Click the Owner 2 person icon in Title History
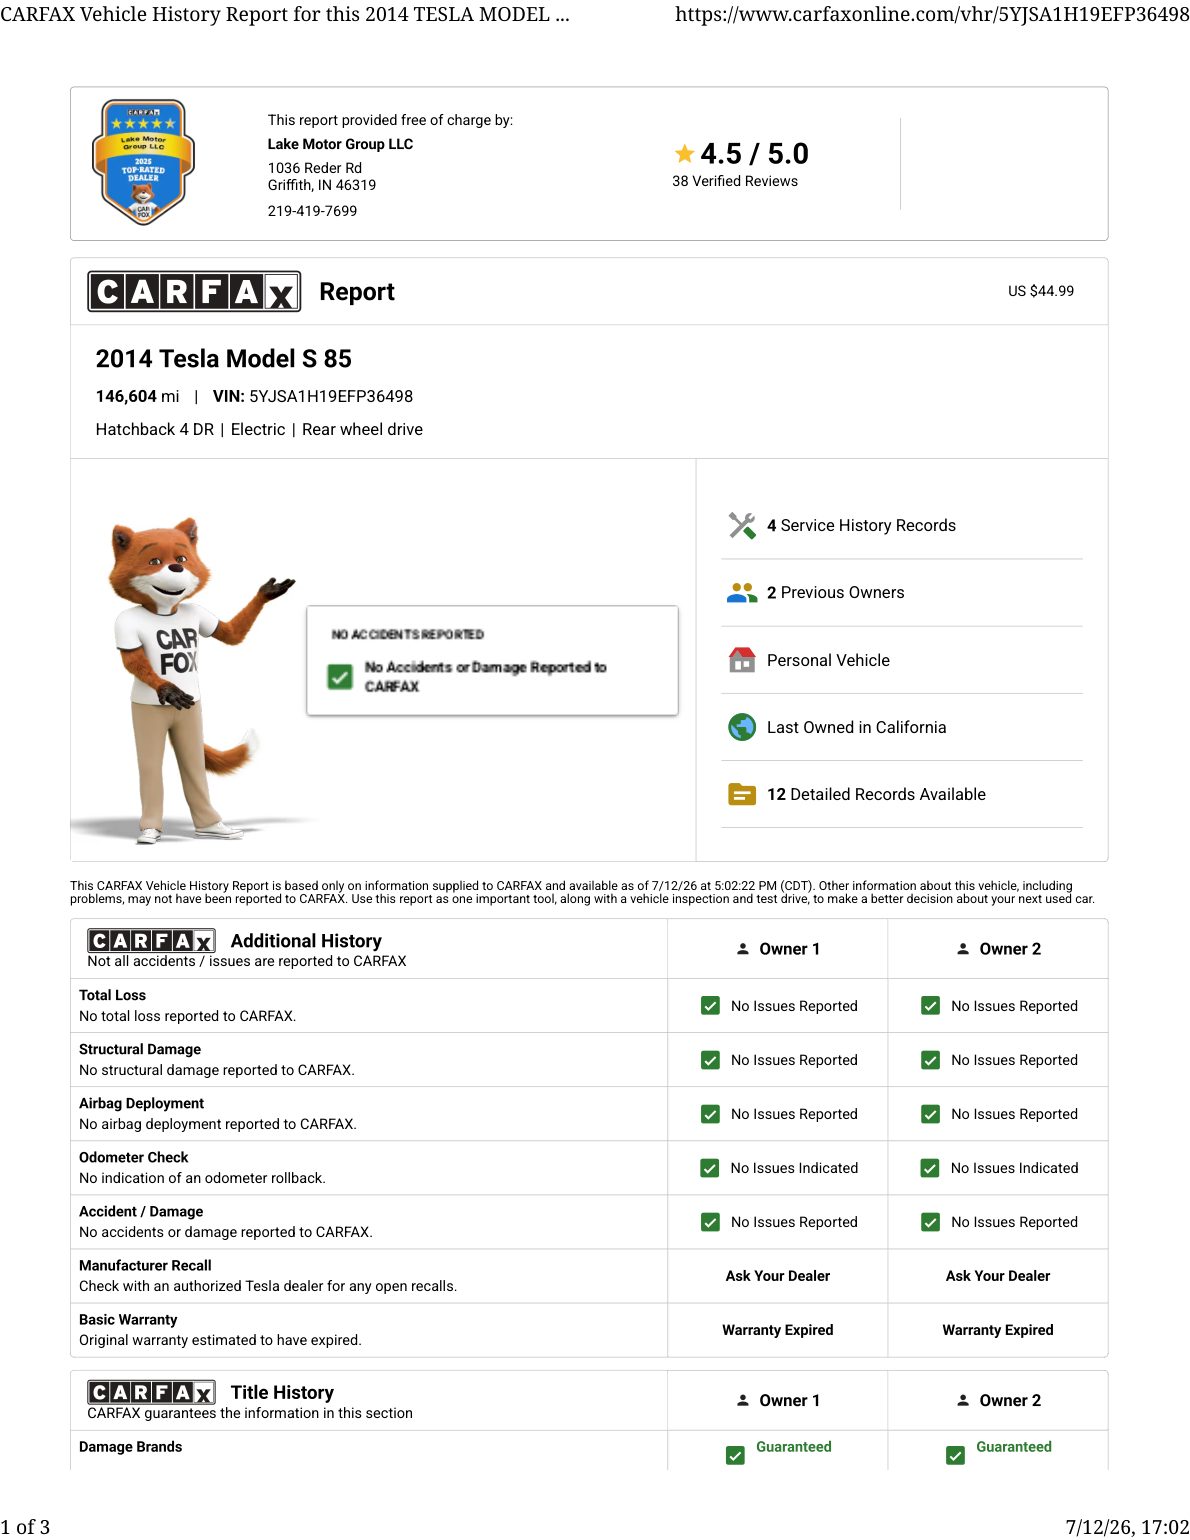Viewport: 1190px width, 1540px height. tap(963, 1400)
